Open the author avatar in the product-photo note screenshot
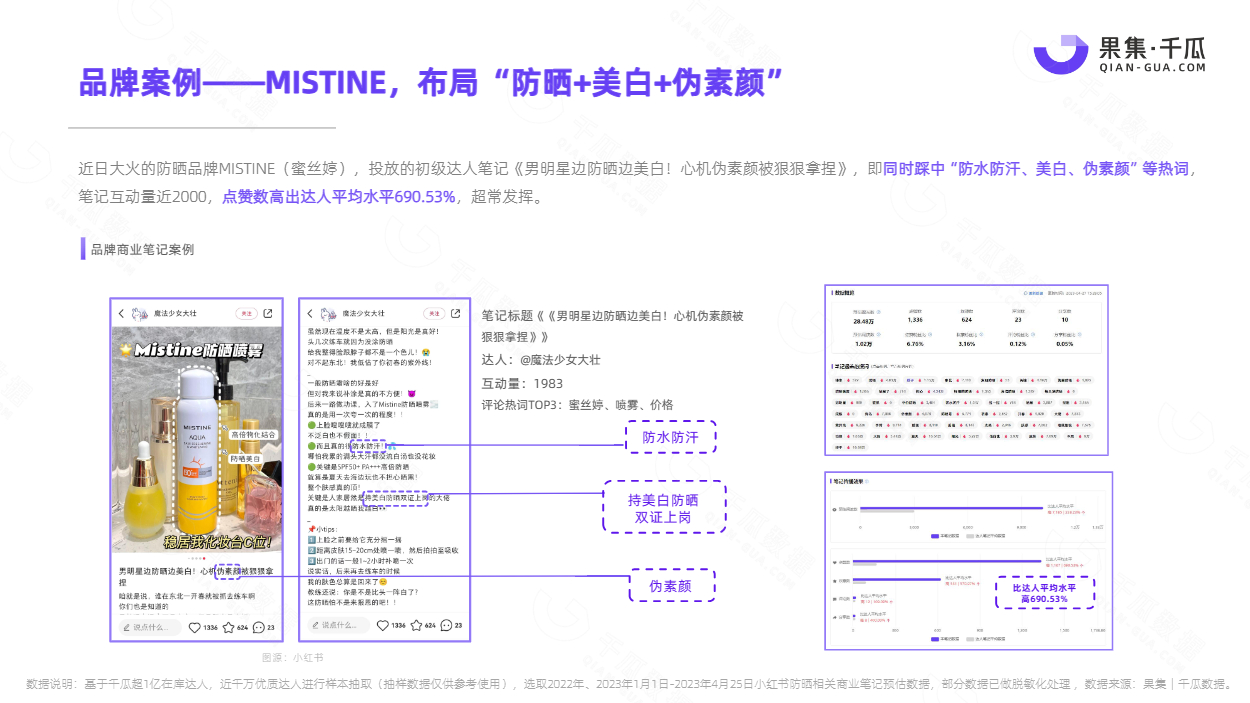Viewport: 1250px width, 703px height. (140, 314)
